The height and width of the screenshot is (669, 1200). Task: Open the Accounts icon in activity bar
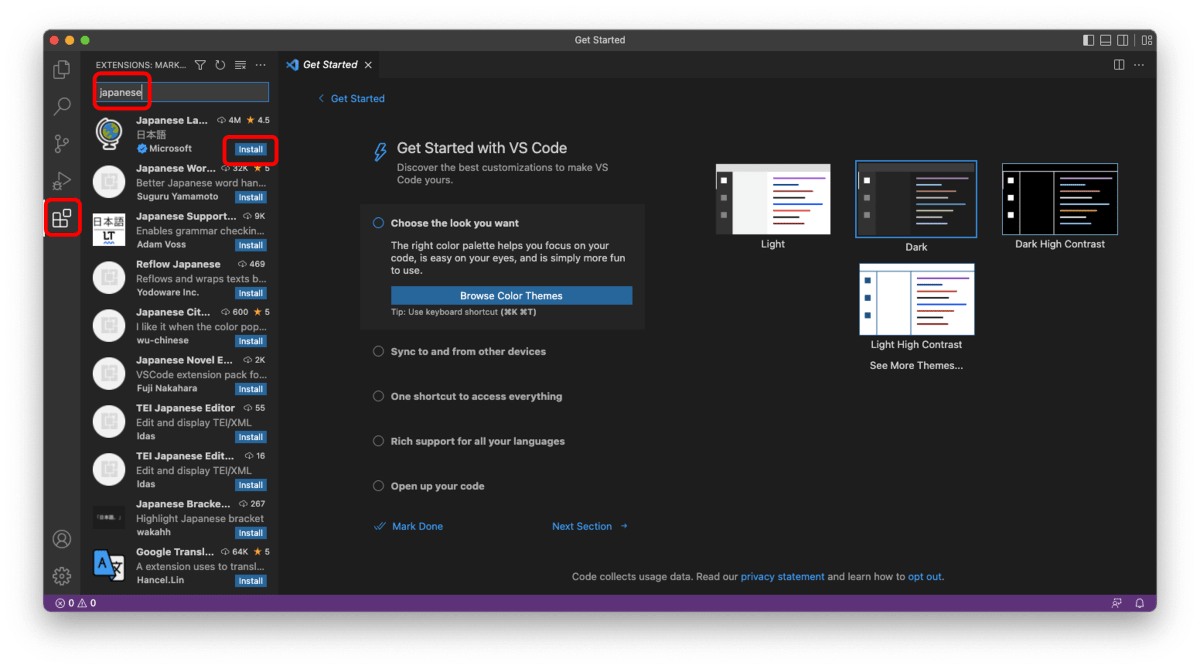pos(62,539)
